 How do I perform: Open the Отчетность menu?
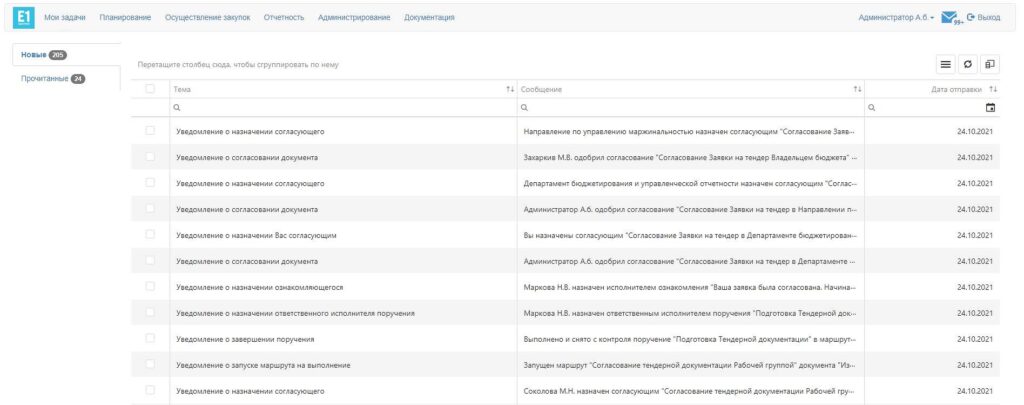coord(284,18)
